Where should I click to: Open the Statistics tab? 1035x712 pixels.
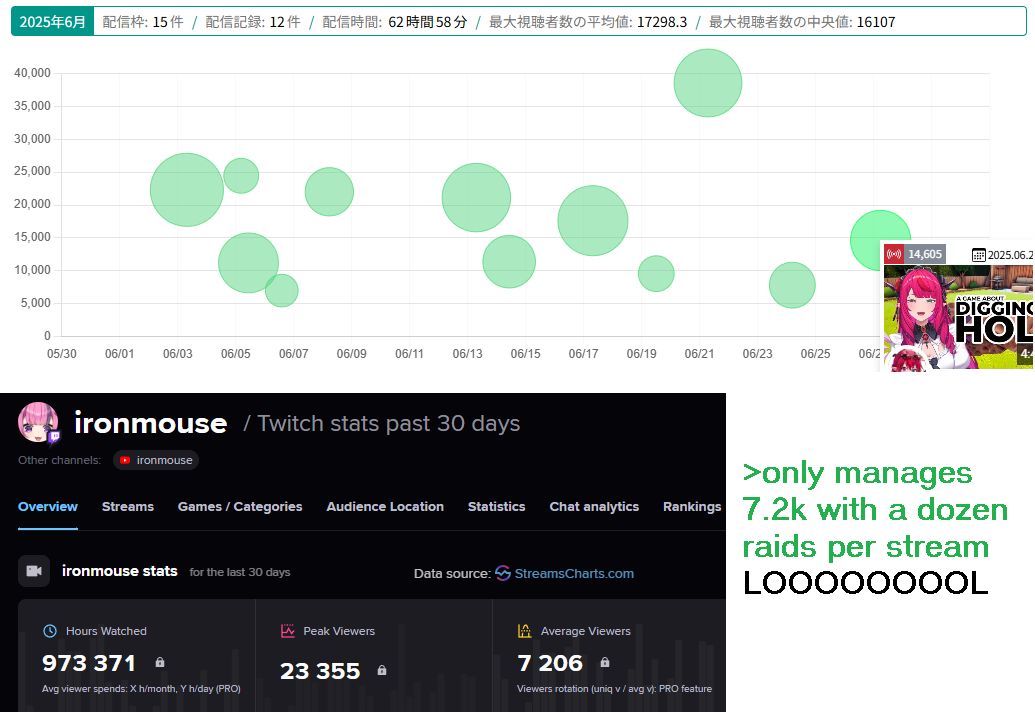496,506
